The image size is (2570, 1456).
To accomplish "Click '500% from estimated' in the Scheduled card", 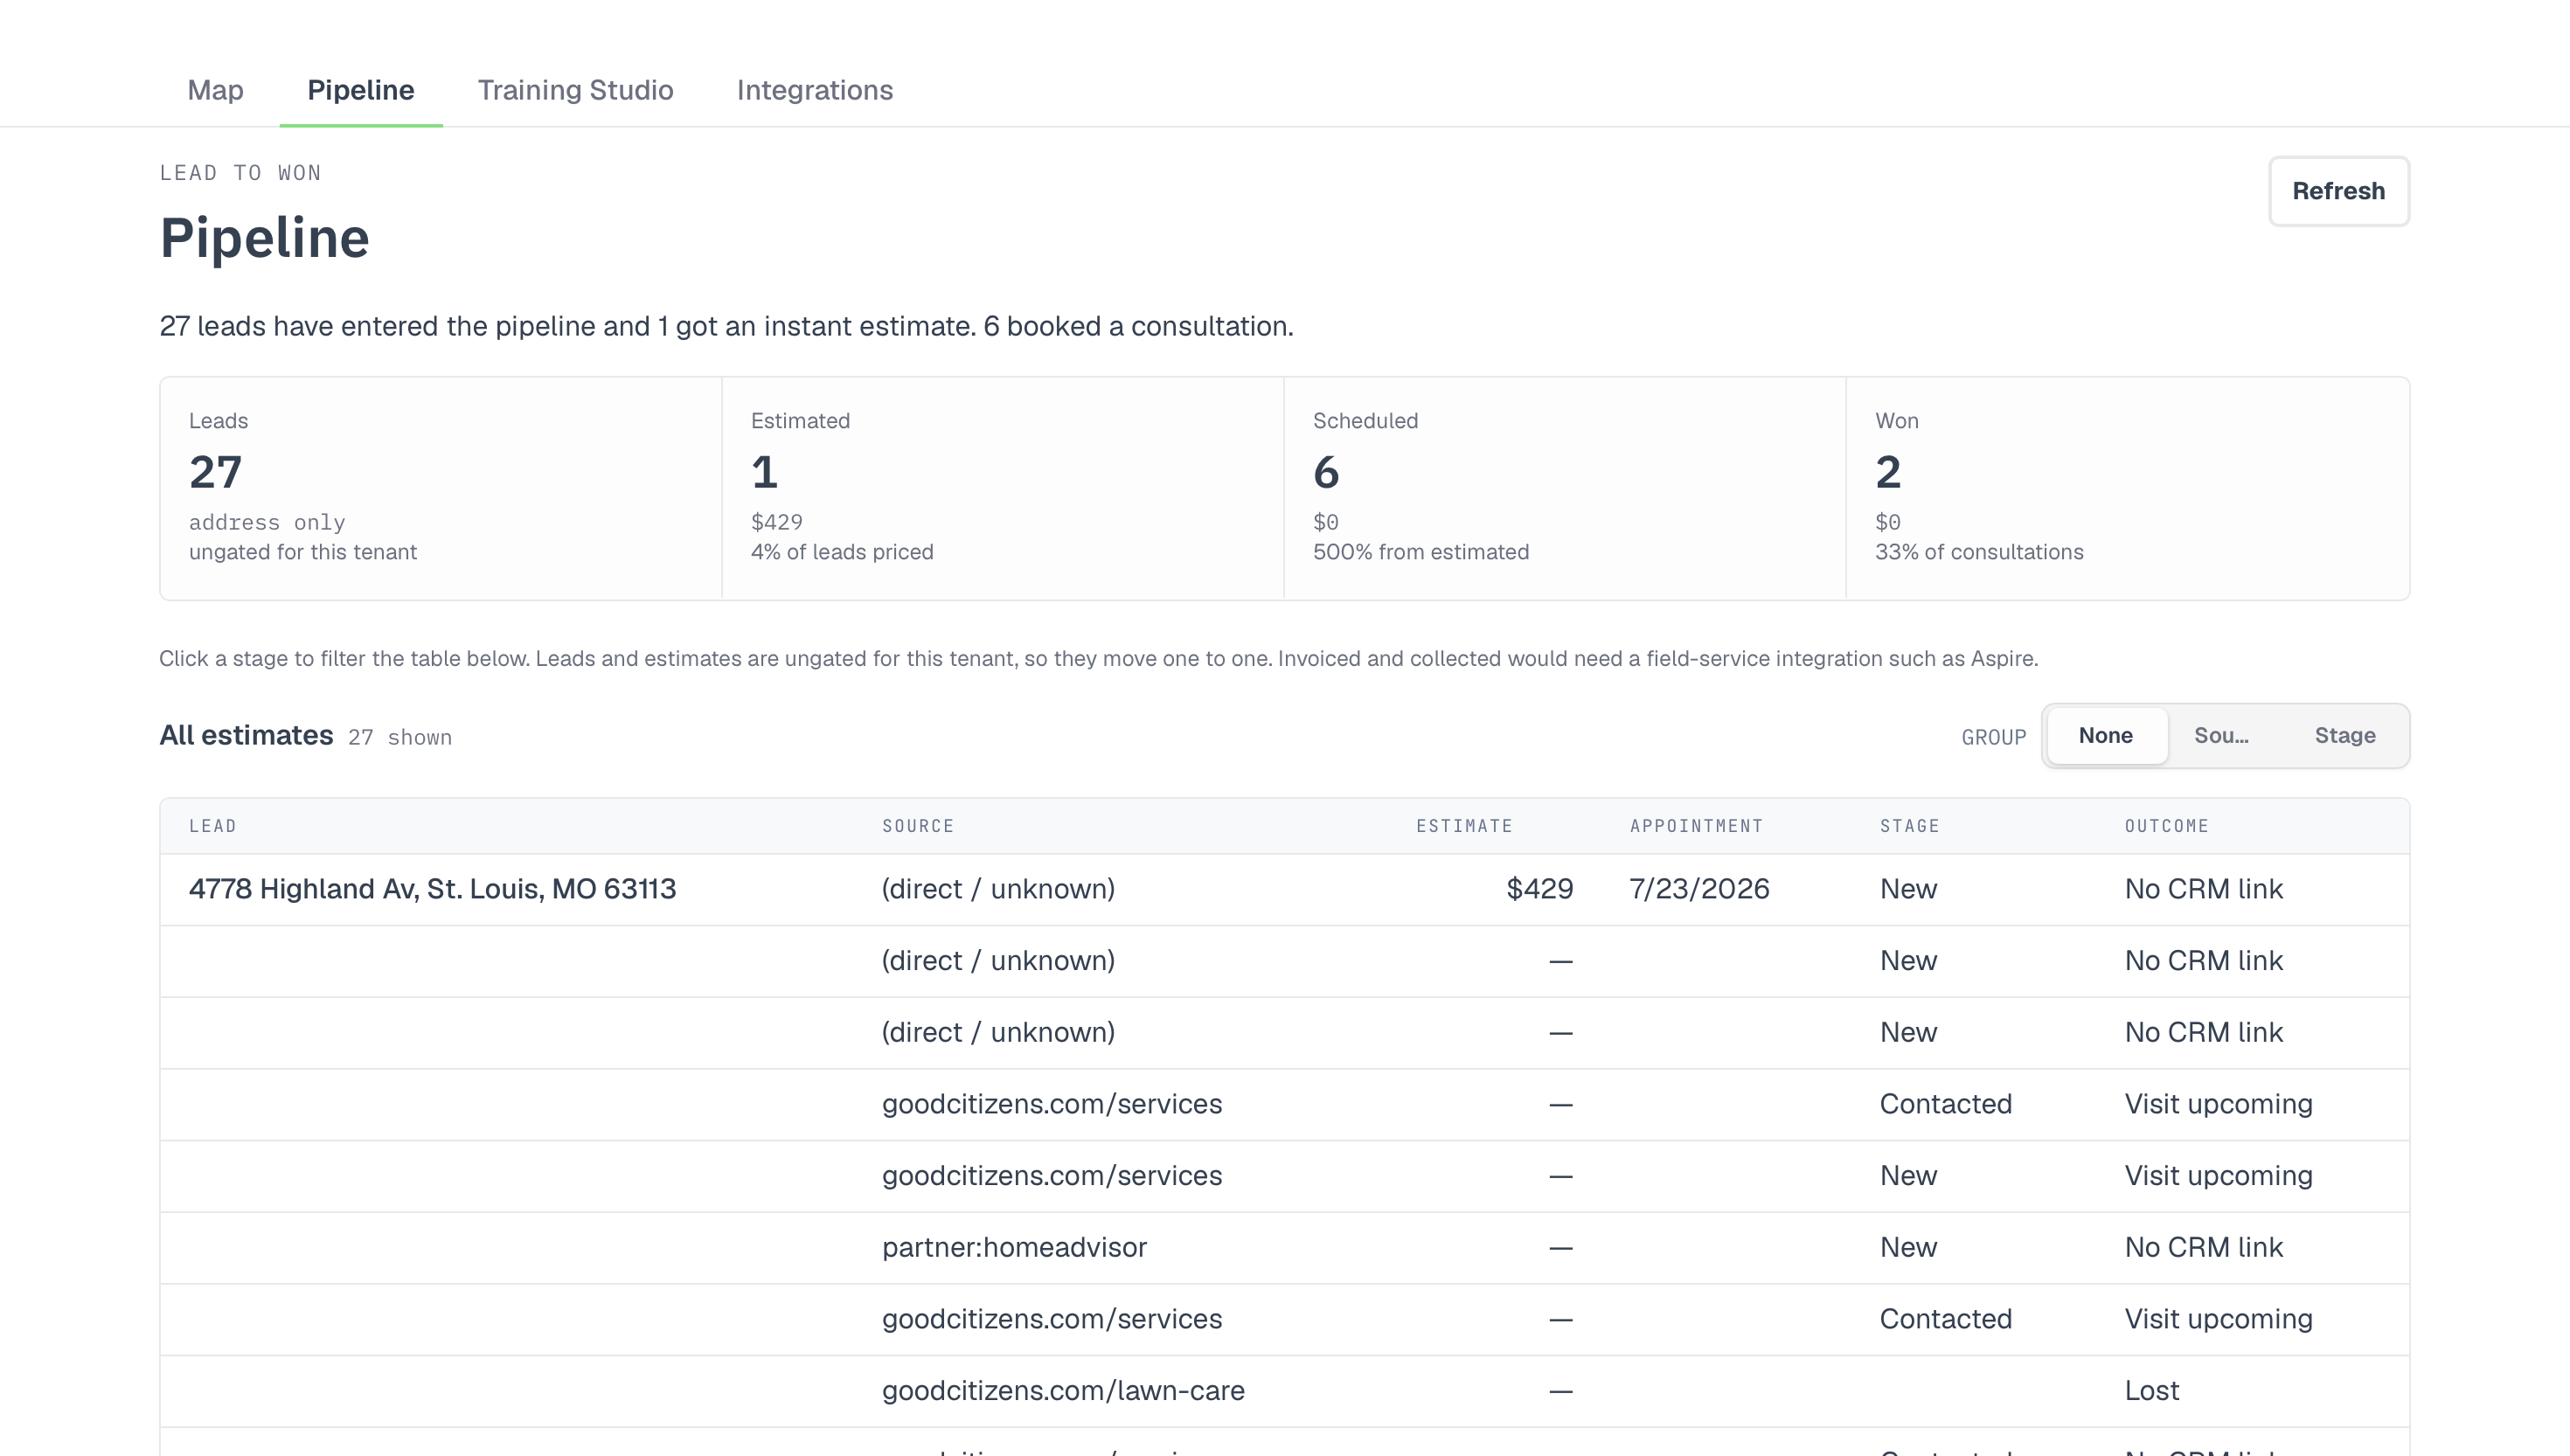I will [1421, 552].
